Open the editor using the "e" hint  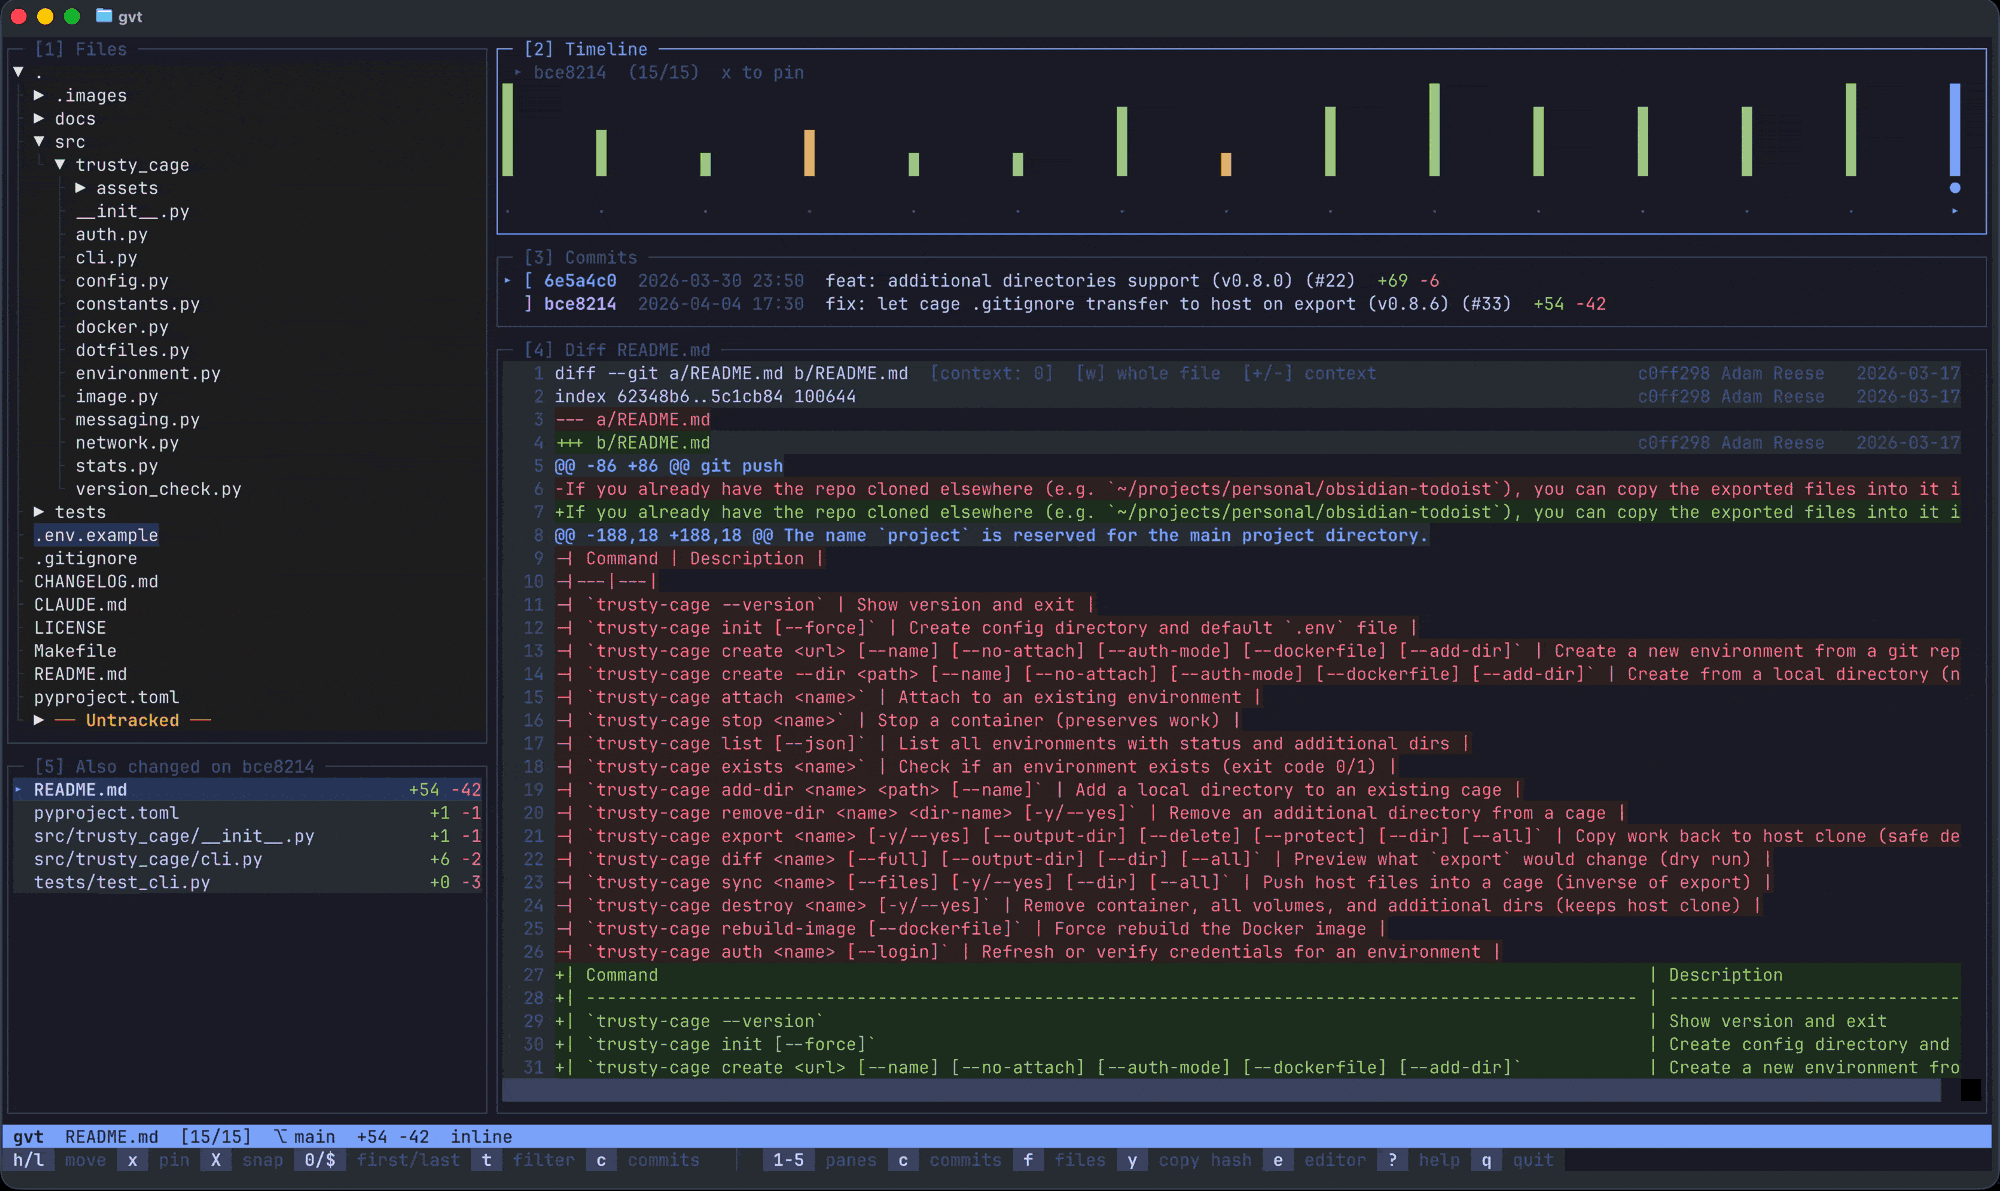tap(1277, 1160)
